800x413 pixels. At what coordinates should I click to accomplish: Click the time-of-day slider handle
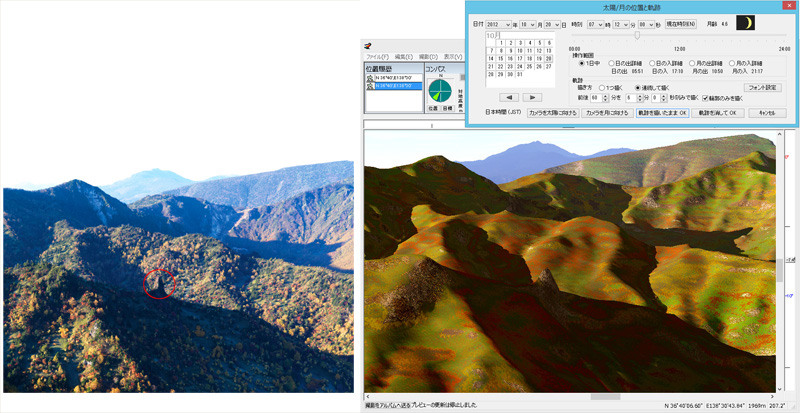tap(637, 36)
